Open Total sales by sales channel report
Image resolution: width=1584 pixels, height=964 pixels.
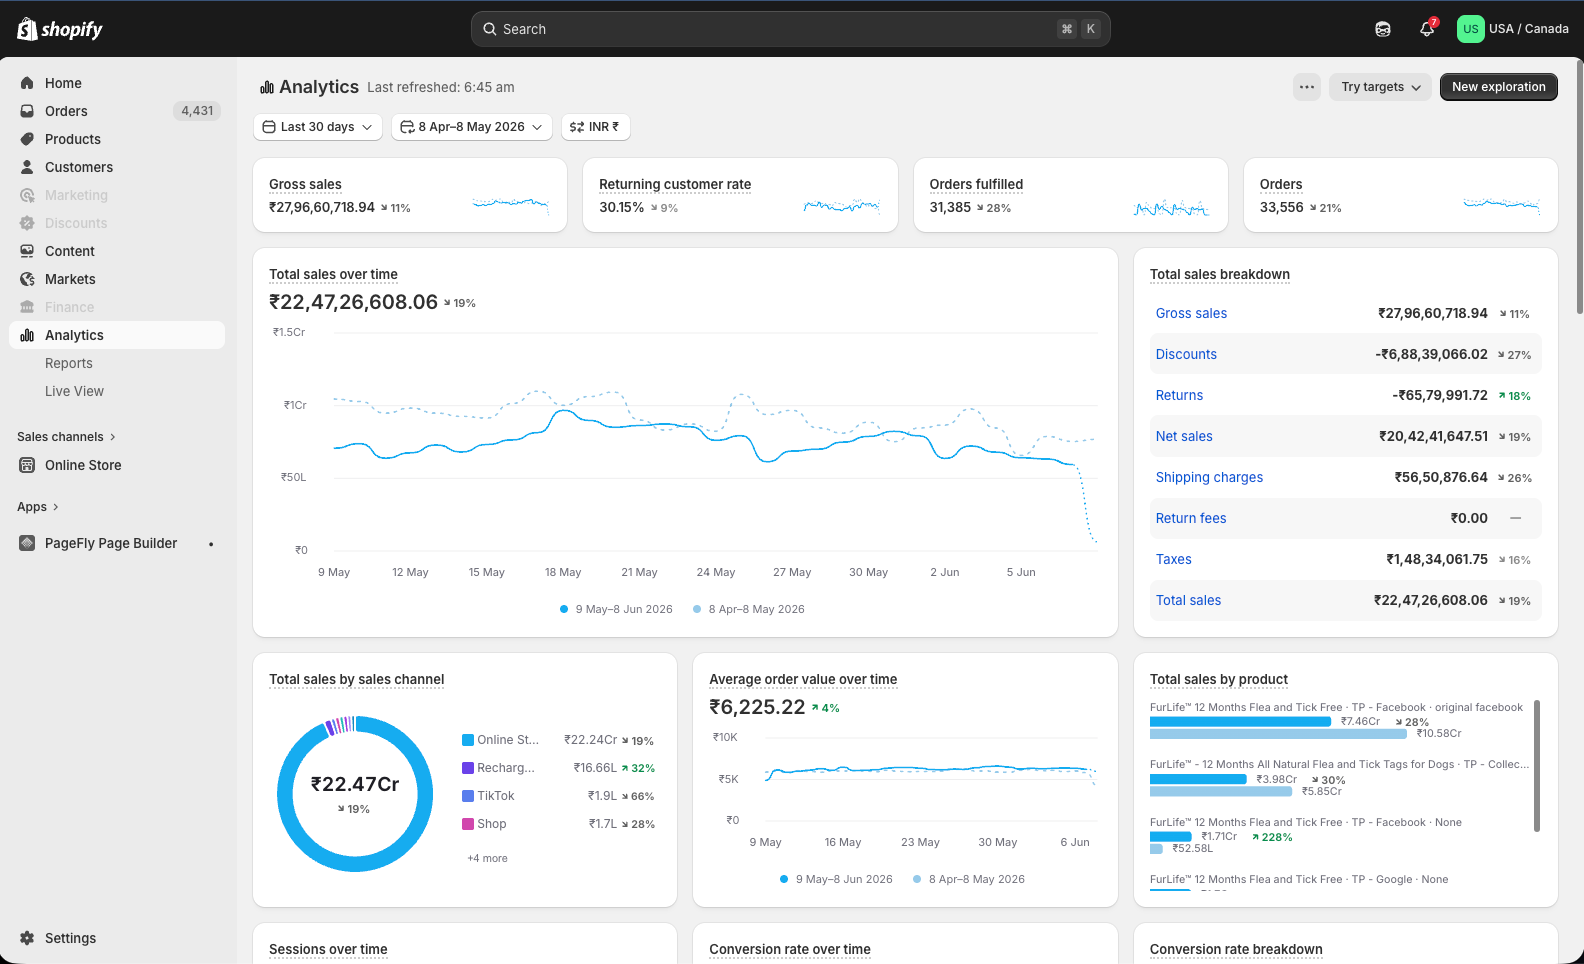tap(356, 679)
